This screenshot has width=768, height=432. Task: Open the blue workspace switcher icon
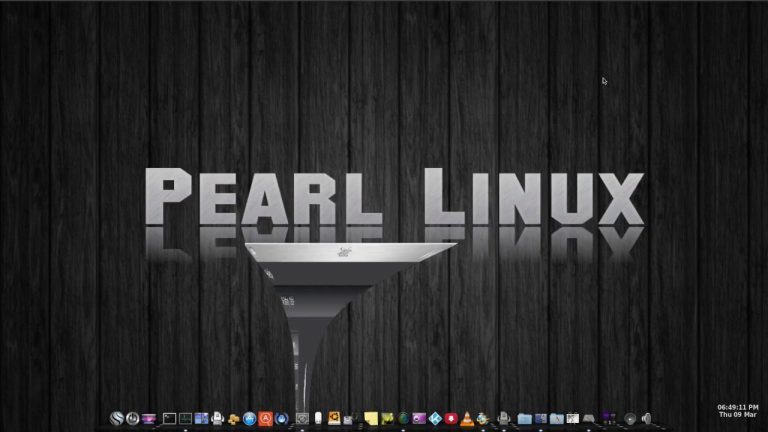pos(201,418)
